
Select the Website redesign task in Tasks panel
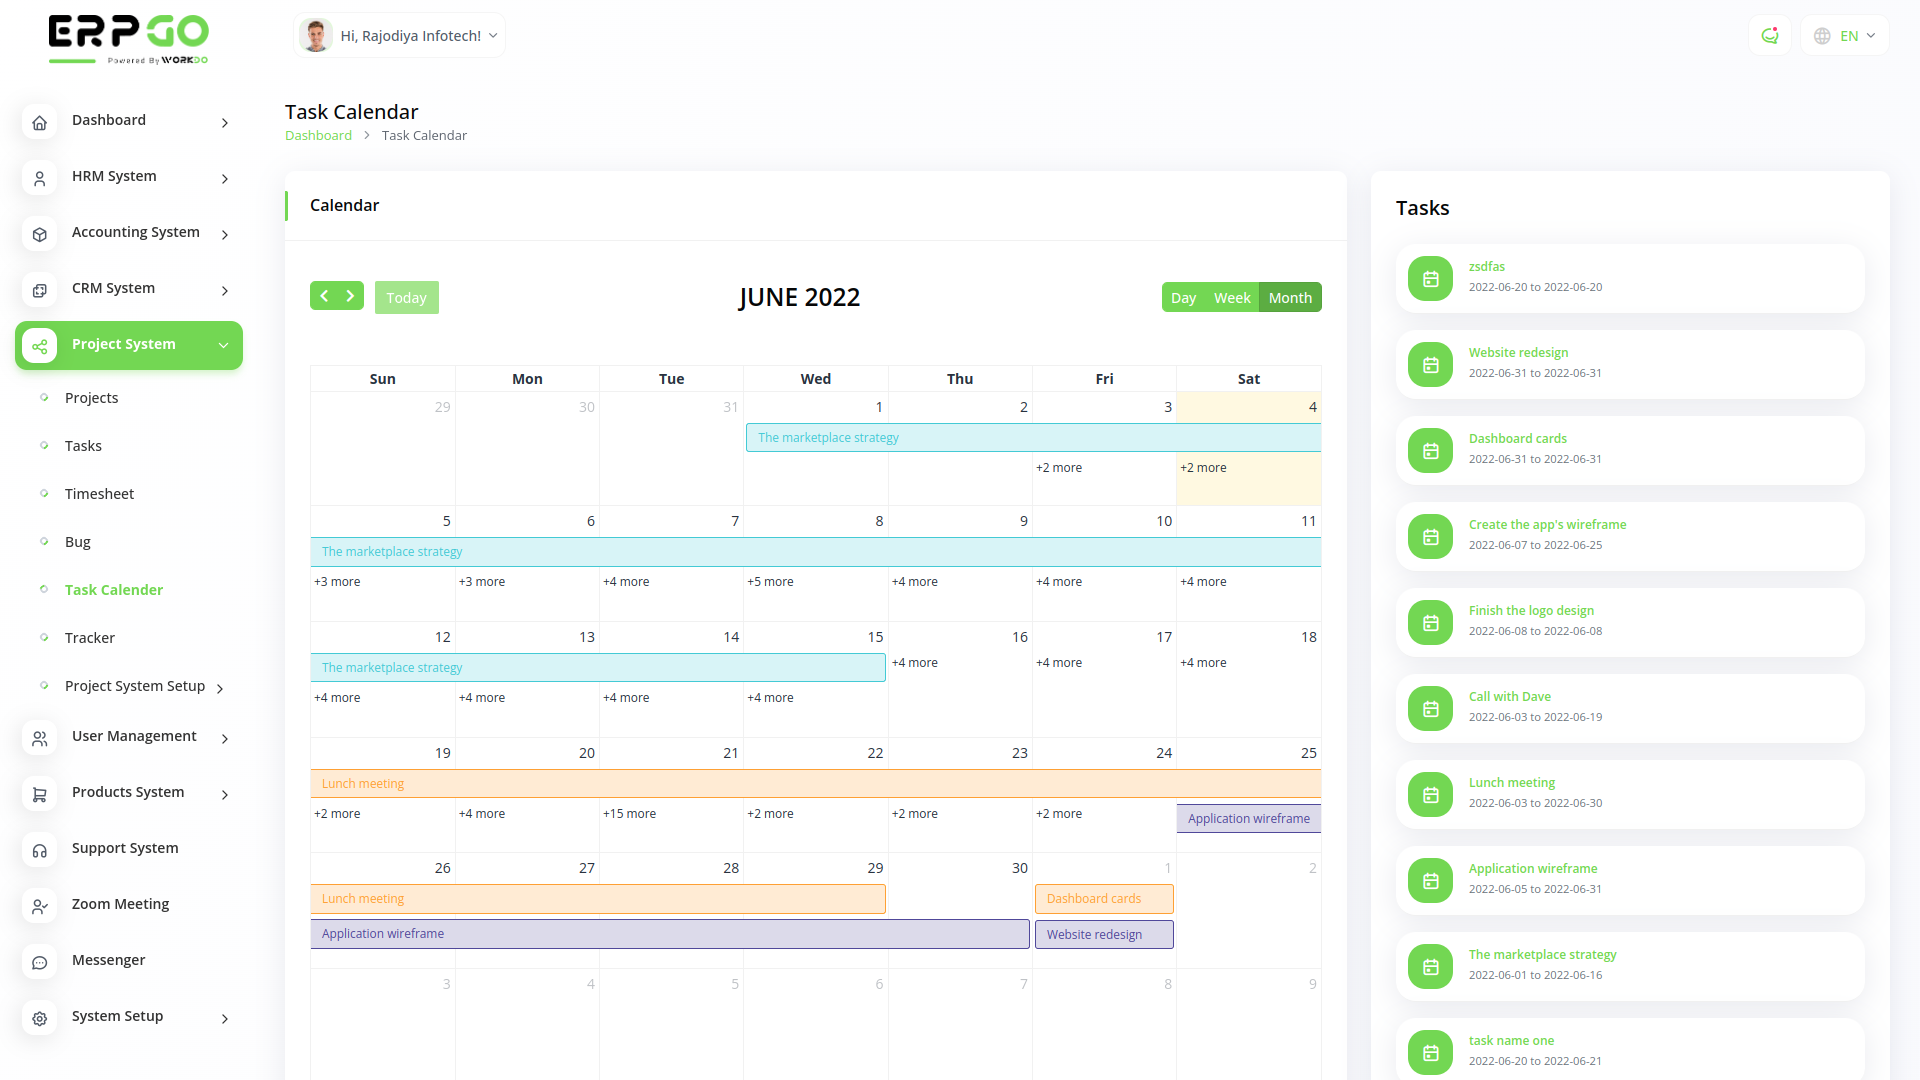[1518, 352]
